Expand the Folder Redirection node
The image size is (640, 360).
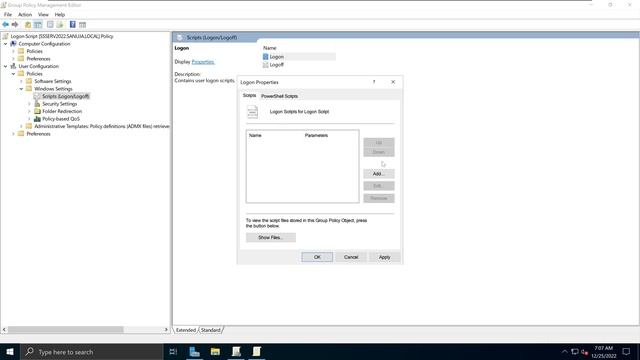(x=29, y=111)
